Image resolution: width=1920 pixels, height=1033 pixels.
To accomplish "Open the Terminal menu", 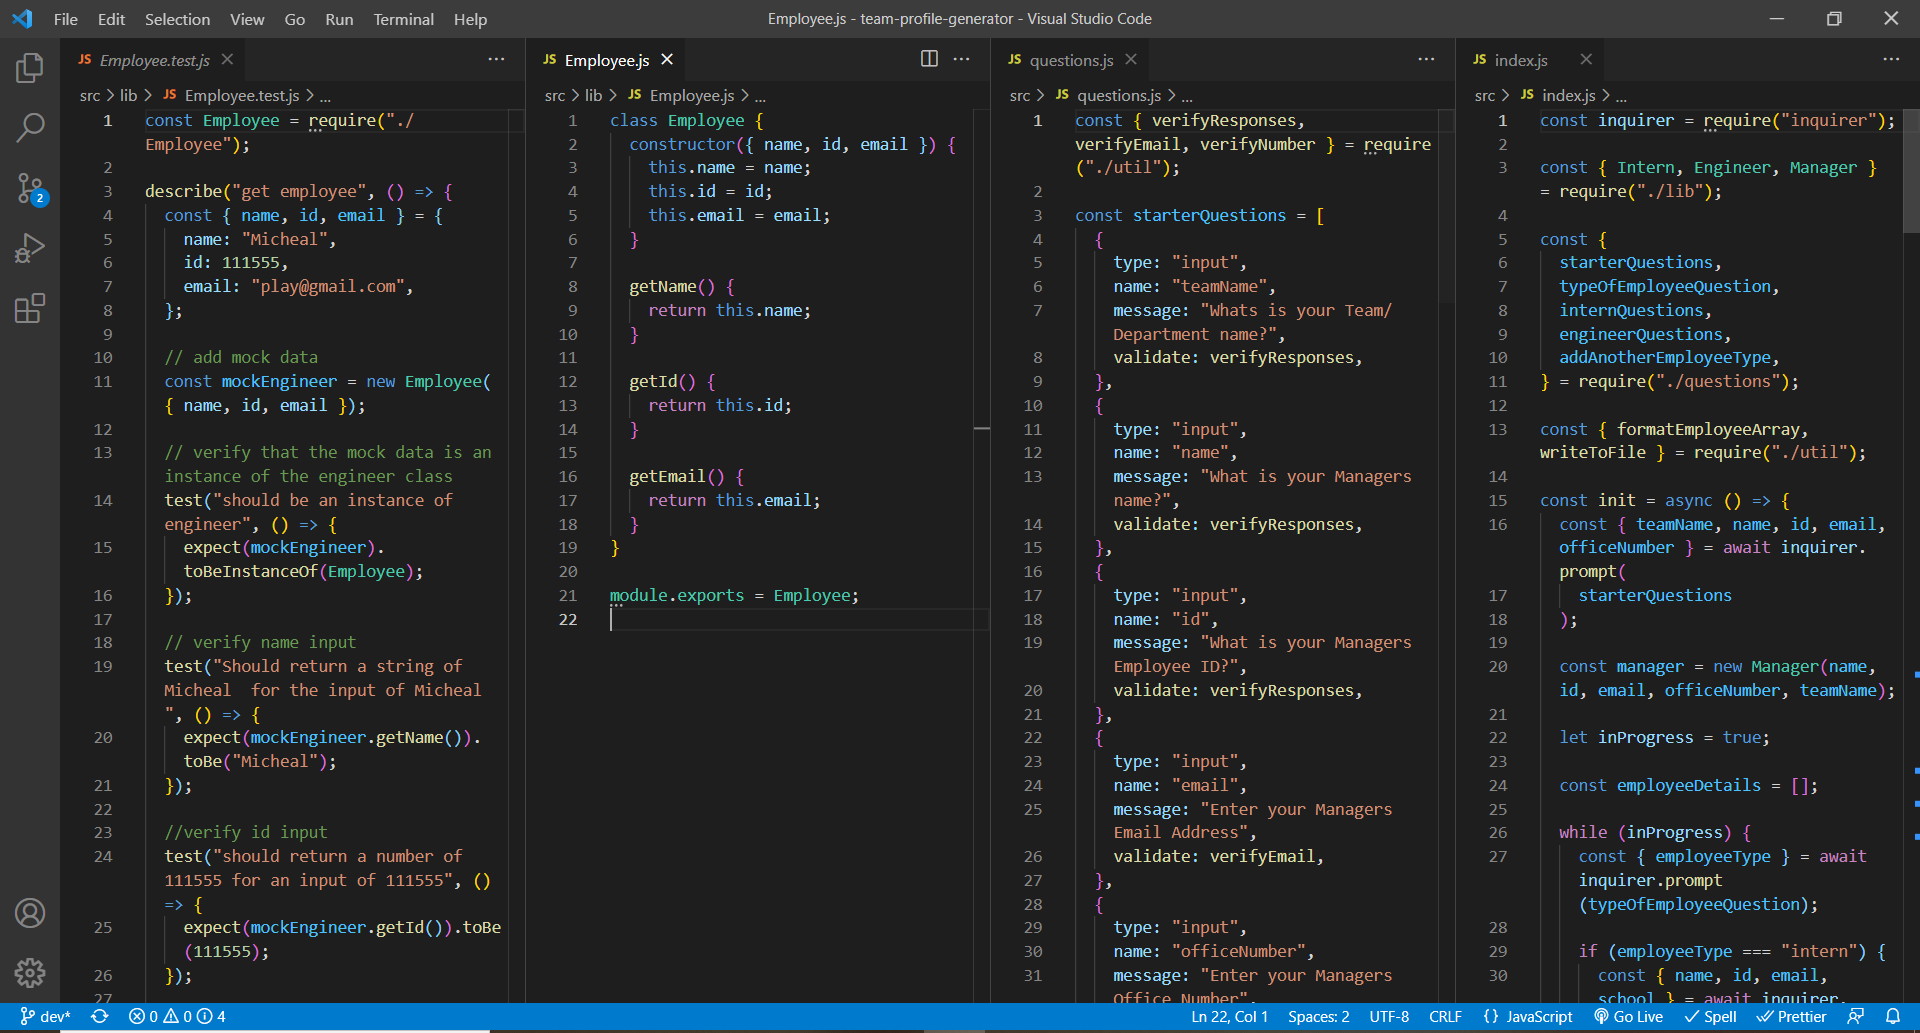I will [404, 19].
